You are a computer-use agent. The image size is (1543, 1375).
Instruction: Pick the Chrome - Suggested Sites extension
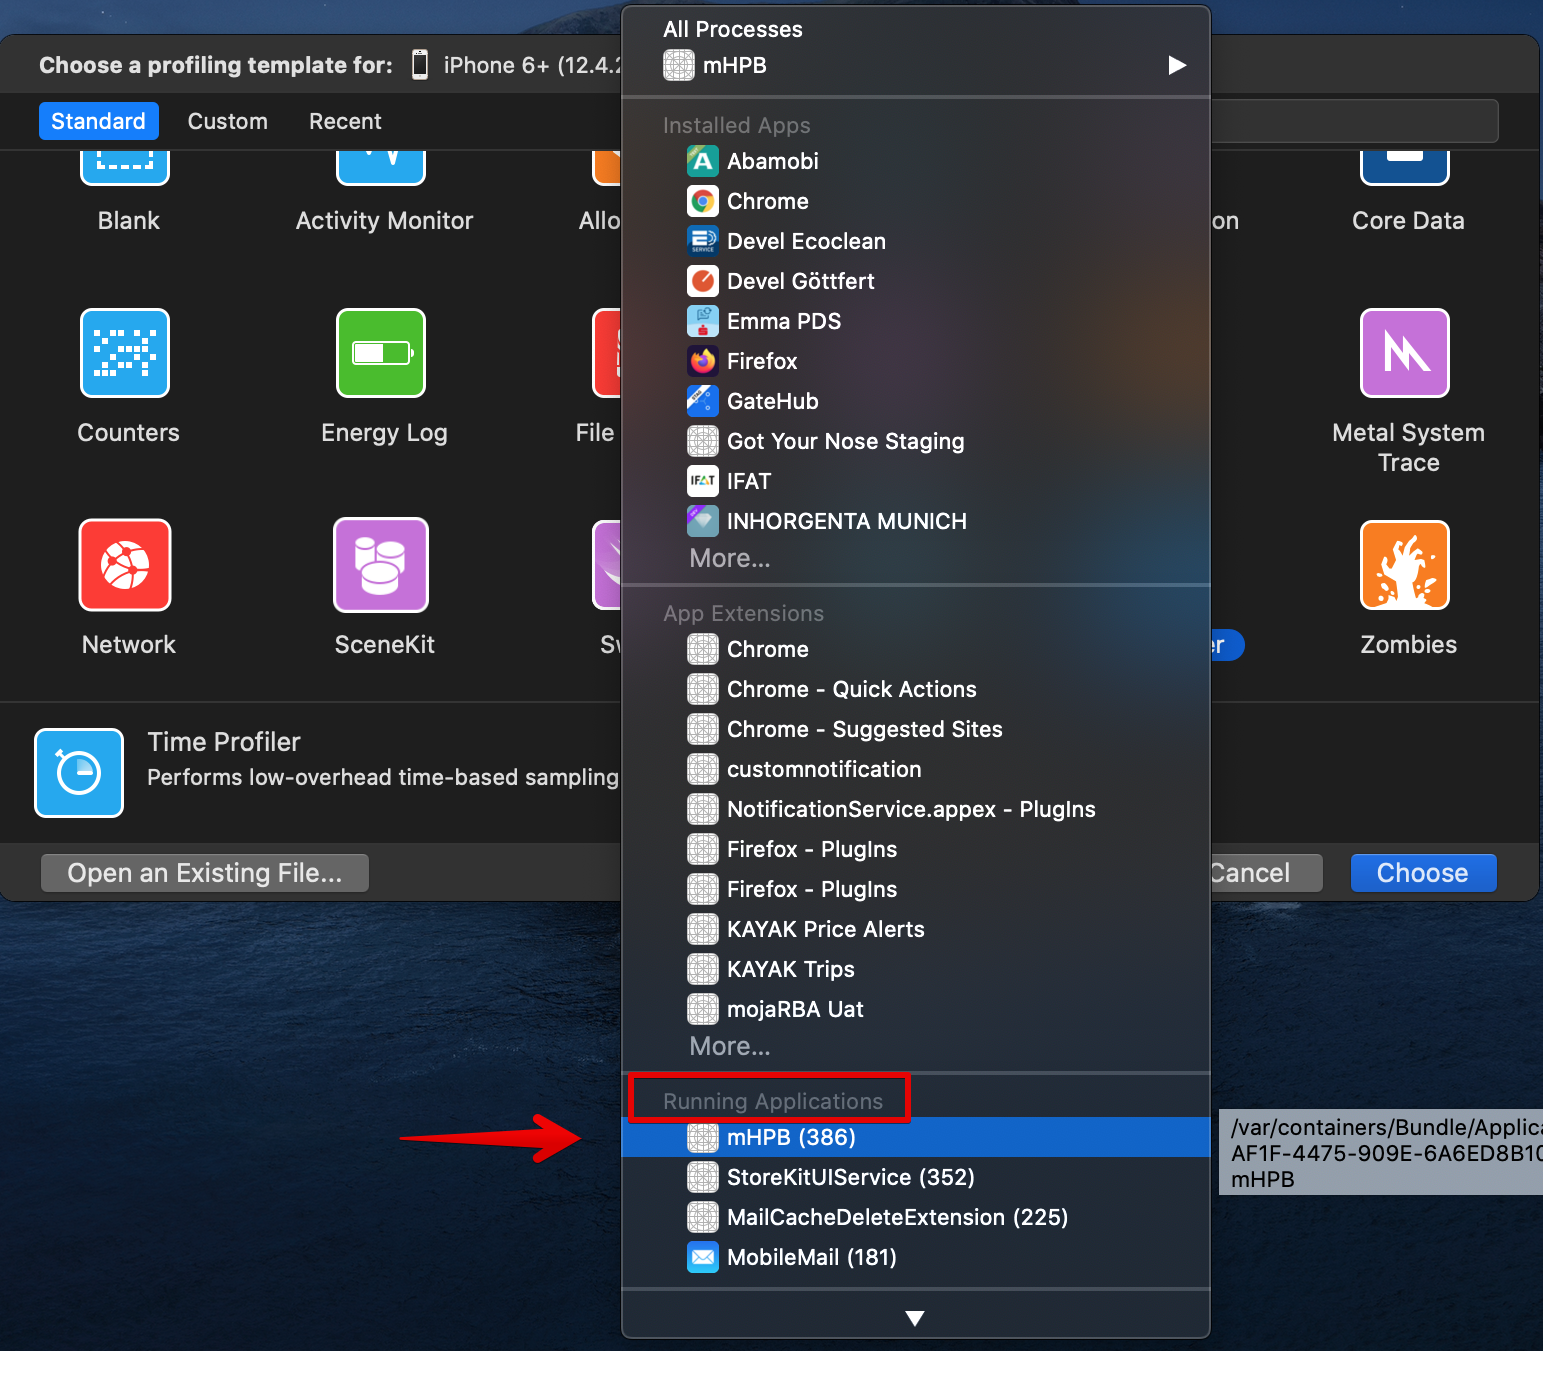click(x=864, y=729)
